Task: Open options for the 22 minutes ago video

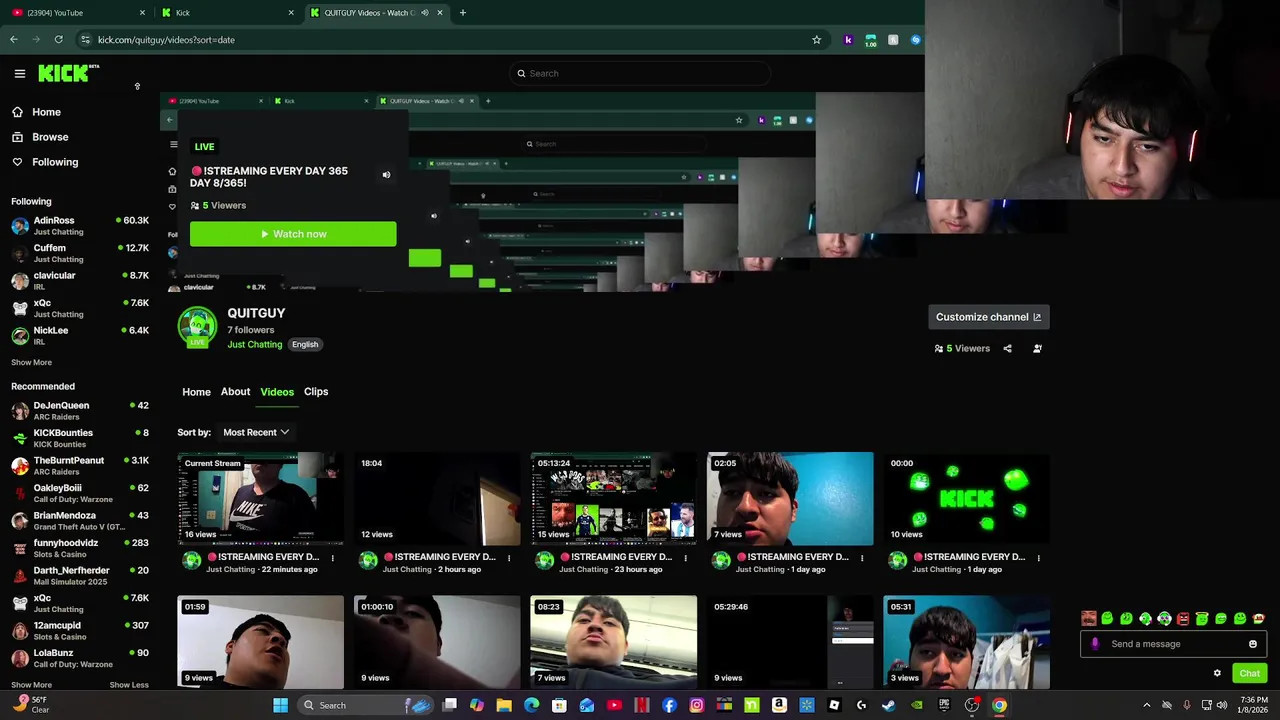Action: (x=333, y=558)
